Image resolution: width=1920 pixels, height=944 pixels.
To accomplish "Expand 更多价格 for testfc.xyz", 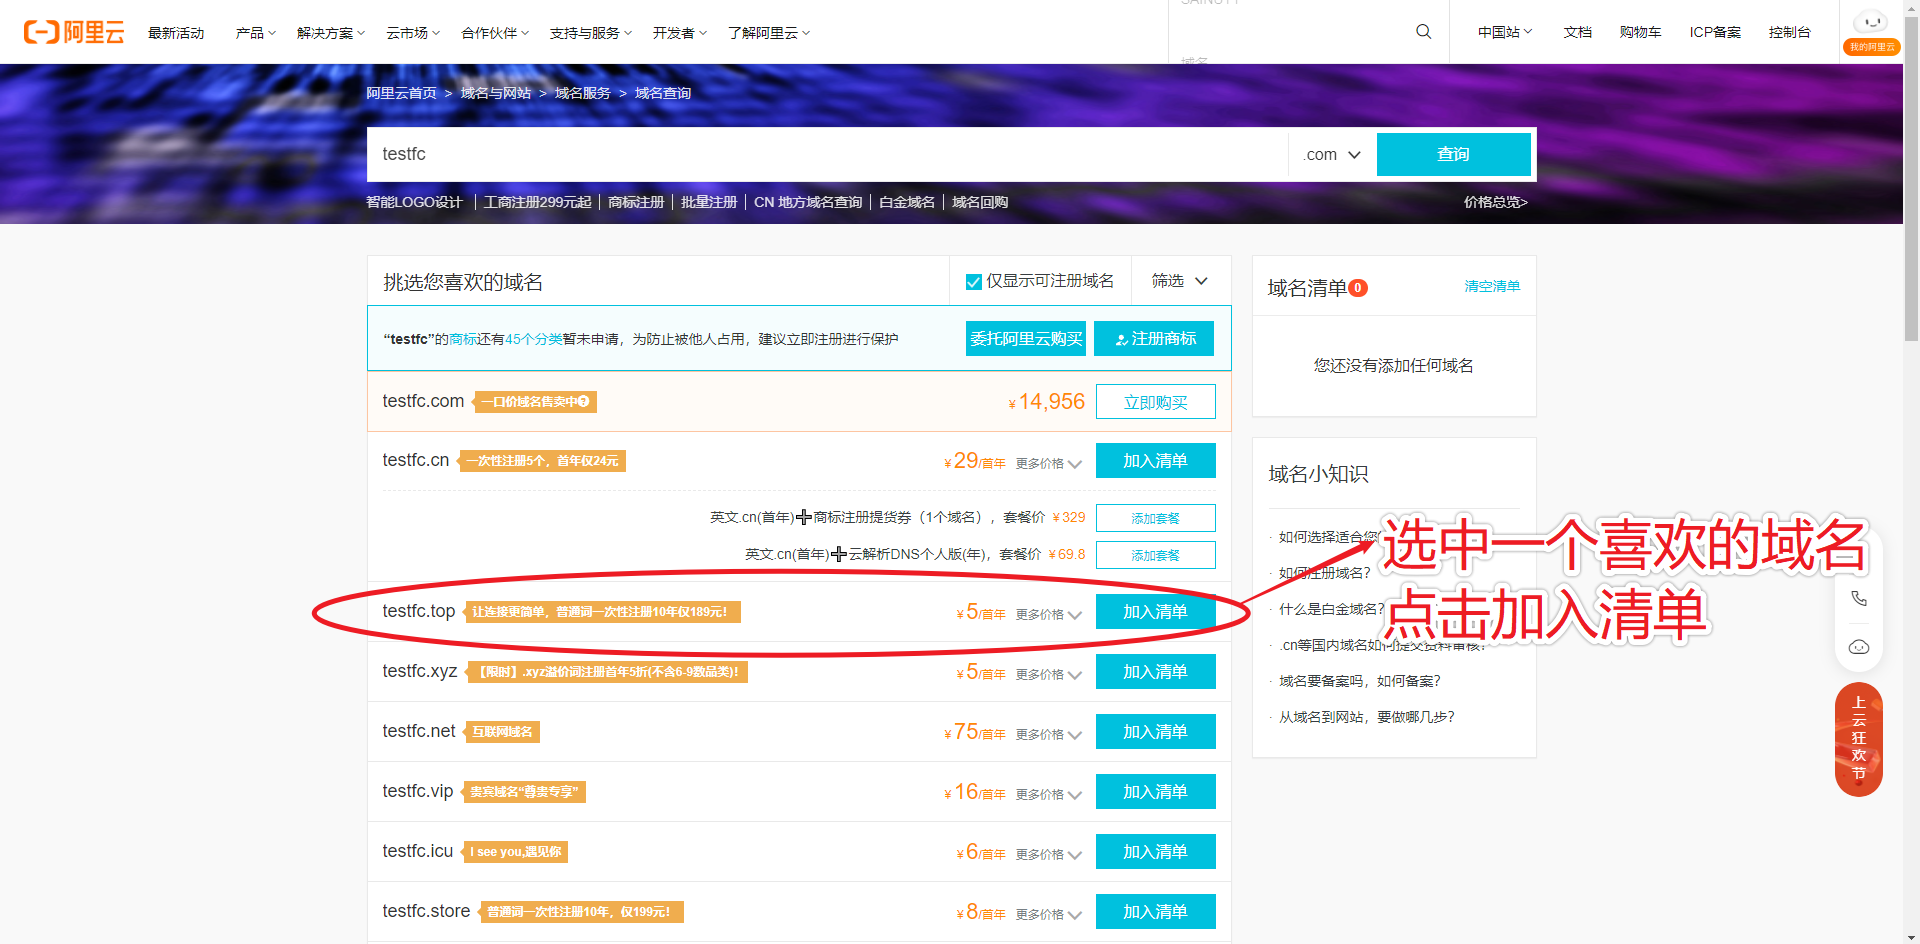I will click(1049, 675).
